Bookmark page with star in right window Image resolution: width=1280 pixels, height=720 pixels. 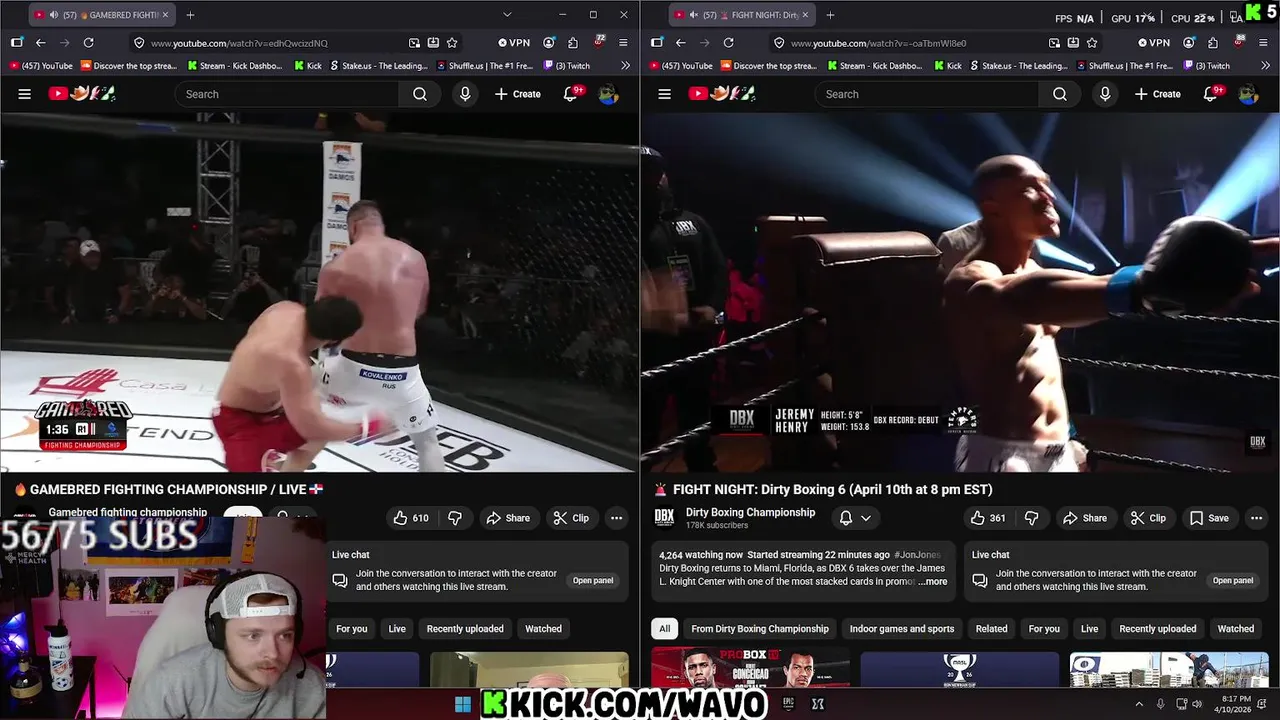[x=1092, y=43]
